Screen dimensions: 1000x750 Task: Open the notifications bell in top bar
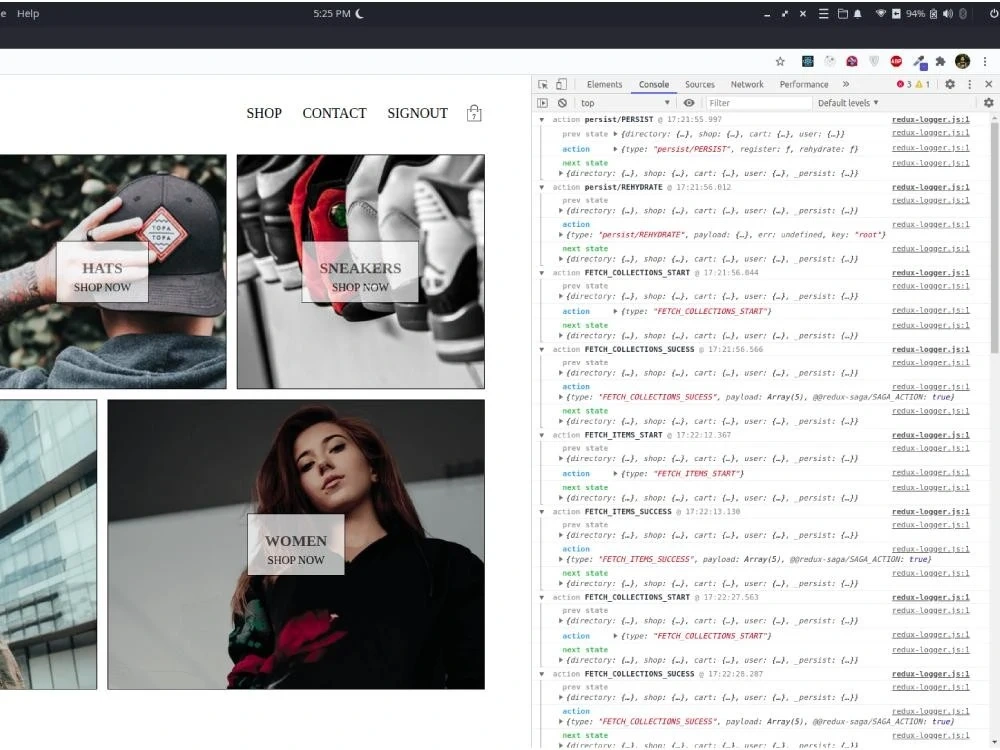point(858,13)
